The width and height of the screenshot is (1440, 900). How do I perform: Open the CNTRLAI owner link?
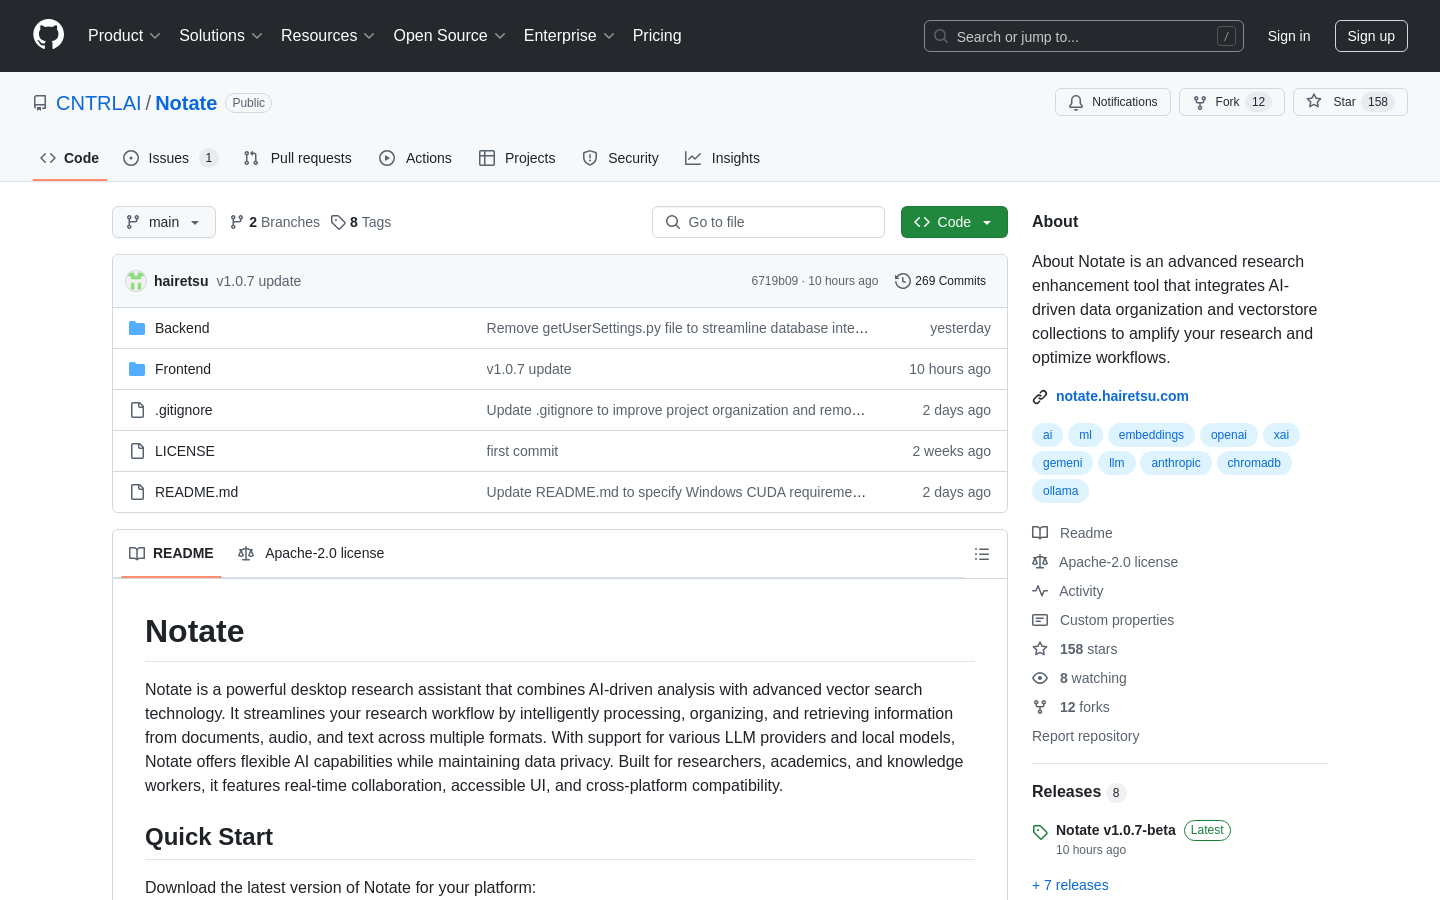(99, 103)
